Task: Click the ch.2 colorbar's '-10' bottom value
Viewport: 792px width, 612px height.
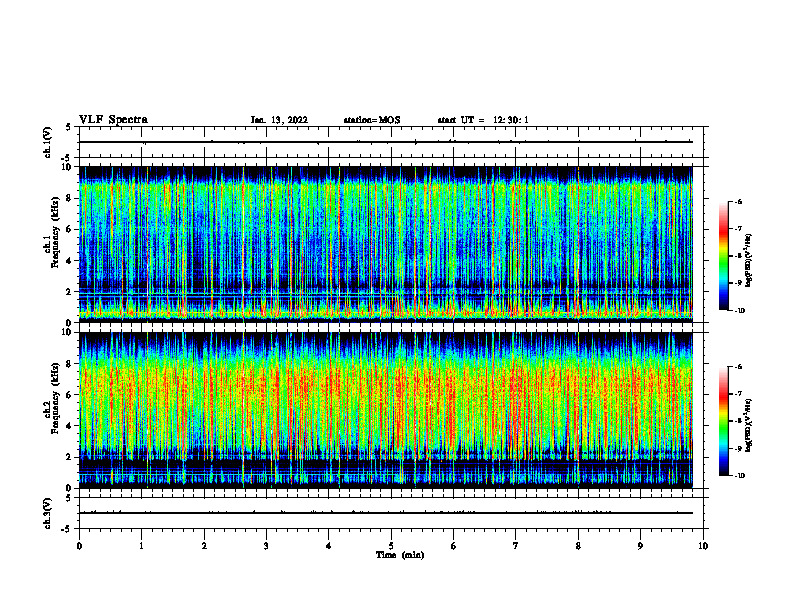Action: (x=739, y=475)
